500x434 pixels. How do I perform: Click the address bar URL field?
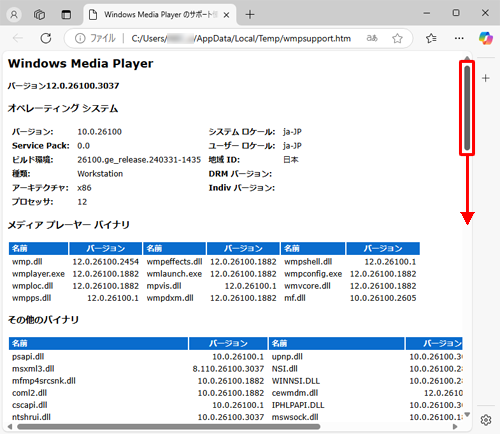(241, 39)
